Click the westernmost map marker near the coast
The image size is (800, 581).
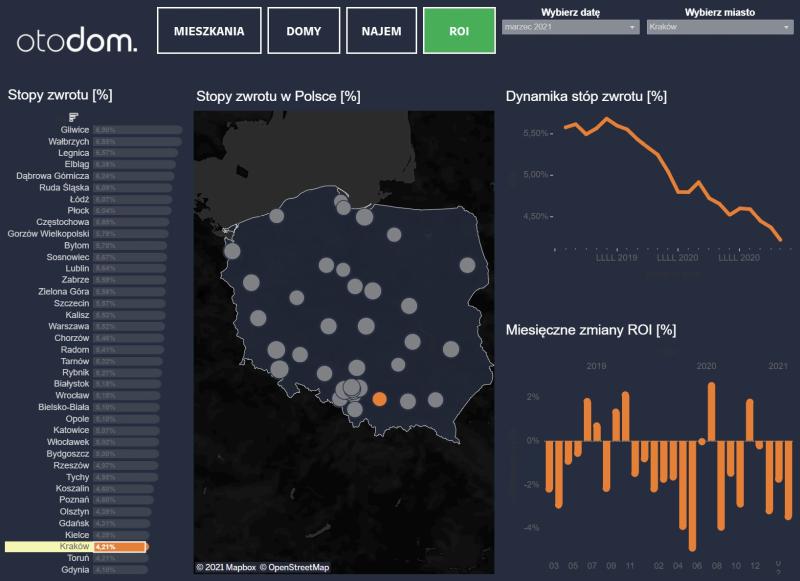point(232,251)
